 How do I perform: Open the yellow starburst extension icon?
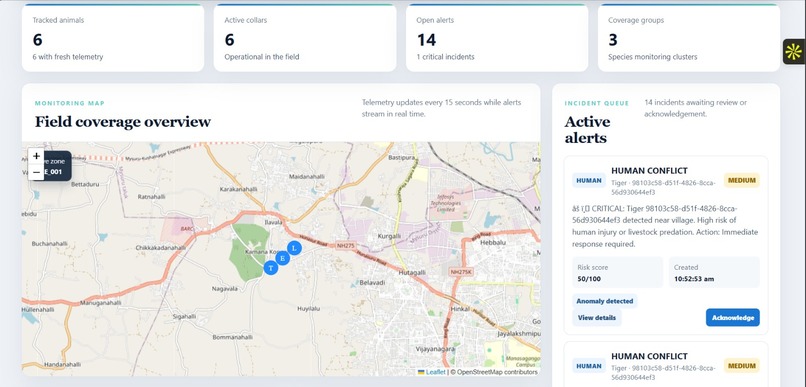point(794,51)
